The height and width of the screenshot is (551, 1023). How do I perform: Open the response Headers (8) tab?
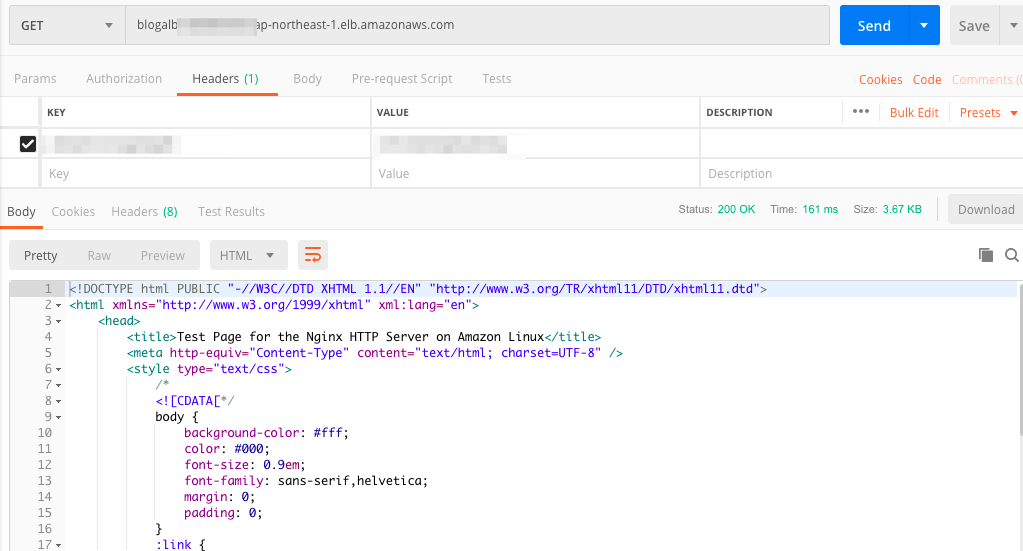pyautogui.click(x=144, y=211)
